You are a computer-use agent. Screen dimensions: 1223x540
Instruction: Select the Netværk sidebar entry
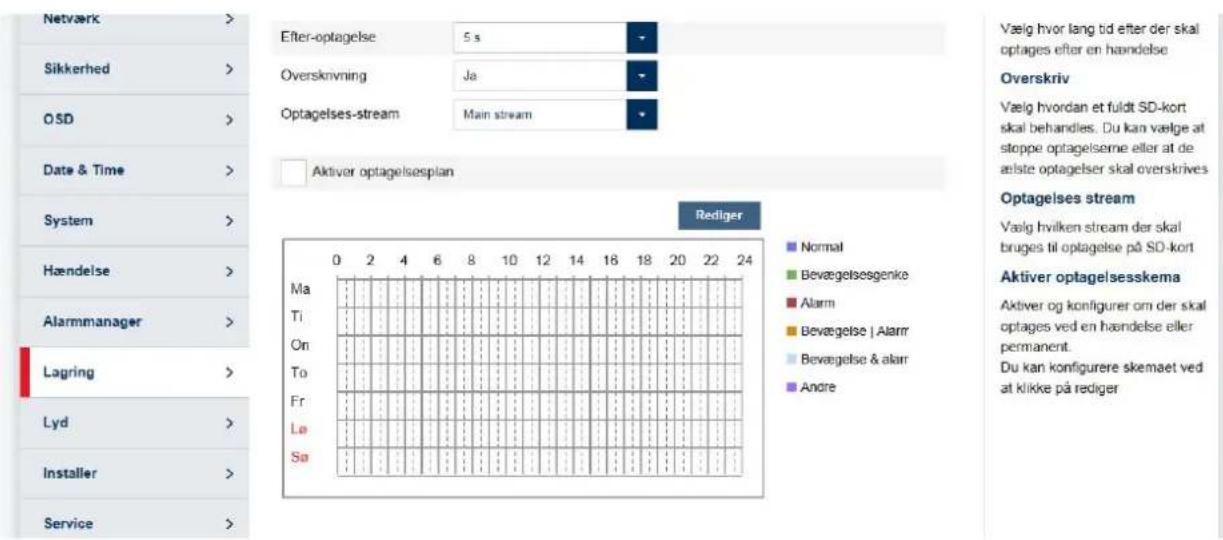[x=134, y=19]
